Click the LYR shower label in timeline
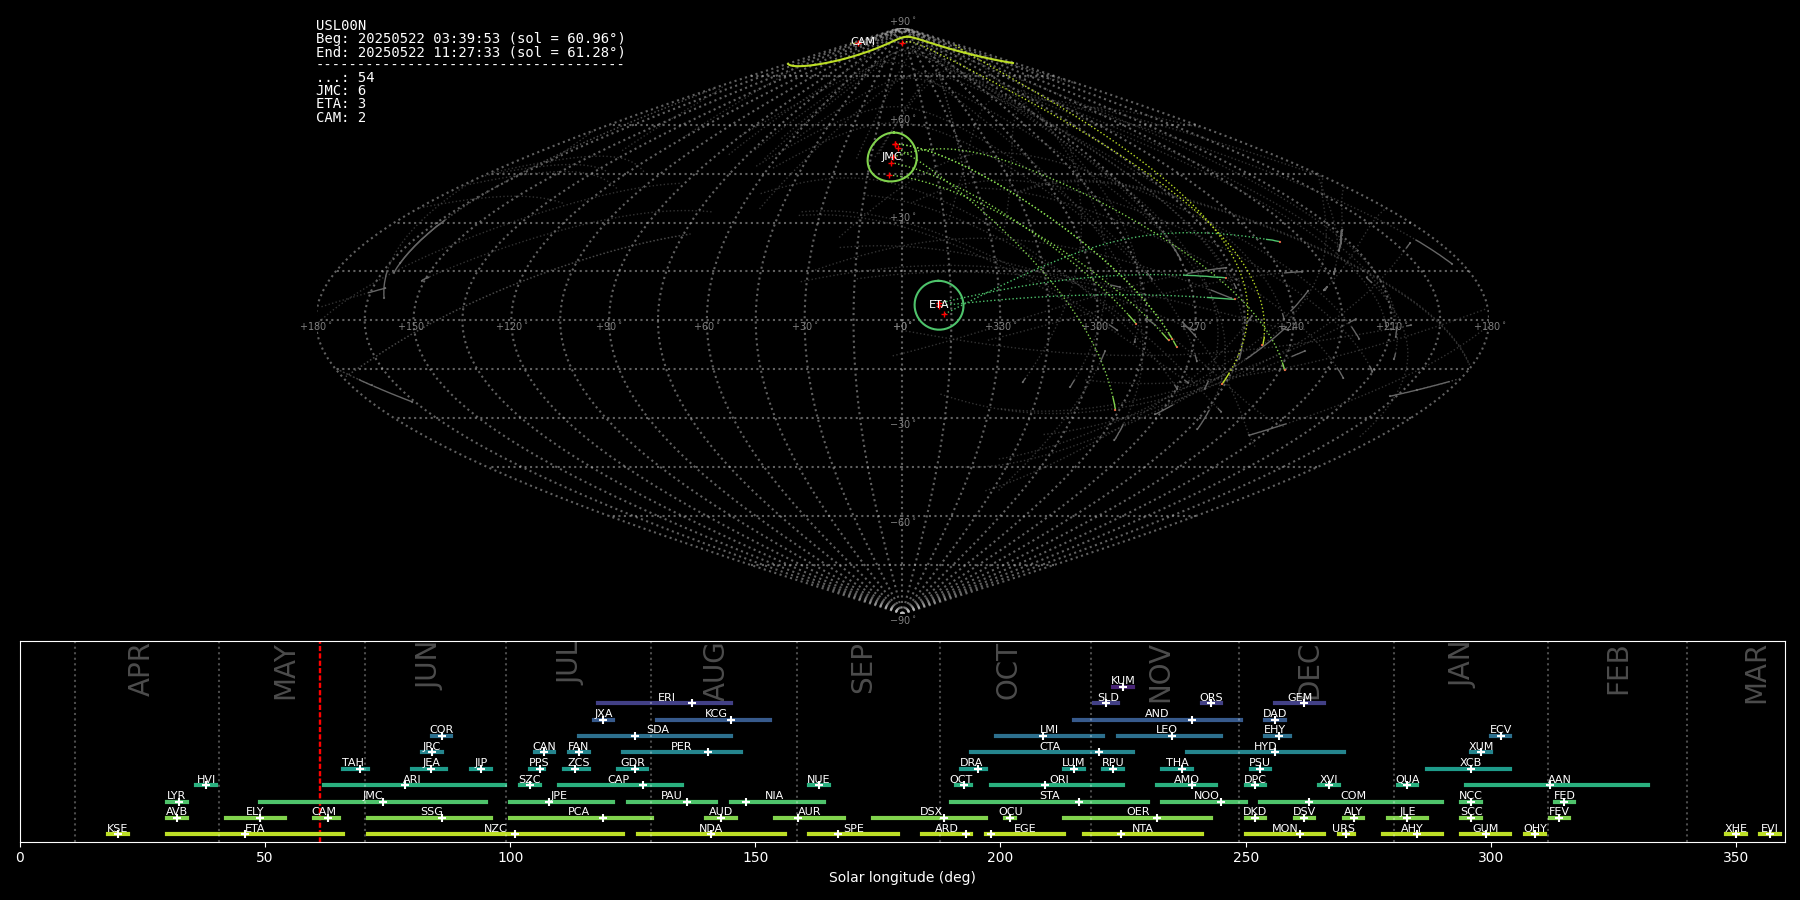 coord(176,796)
